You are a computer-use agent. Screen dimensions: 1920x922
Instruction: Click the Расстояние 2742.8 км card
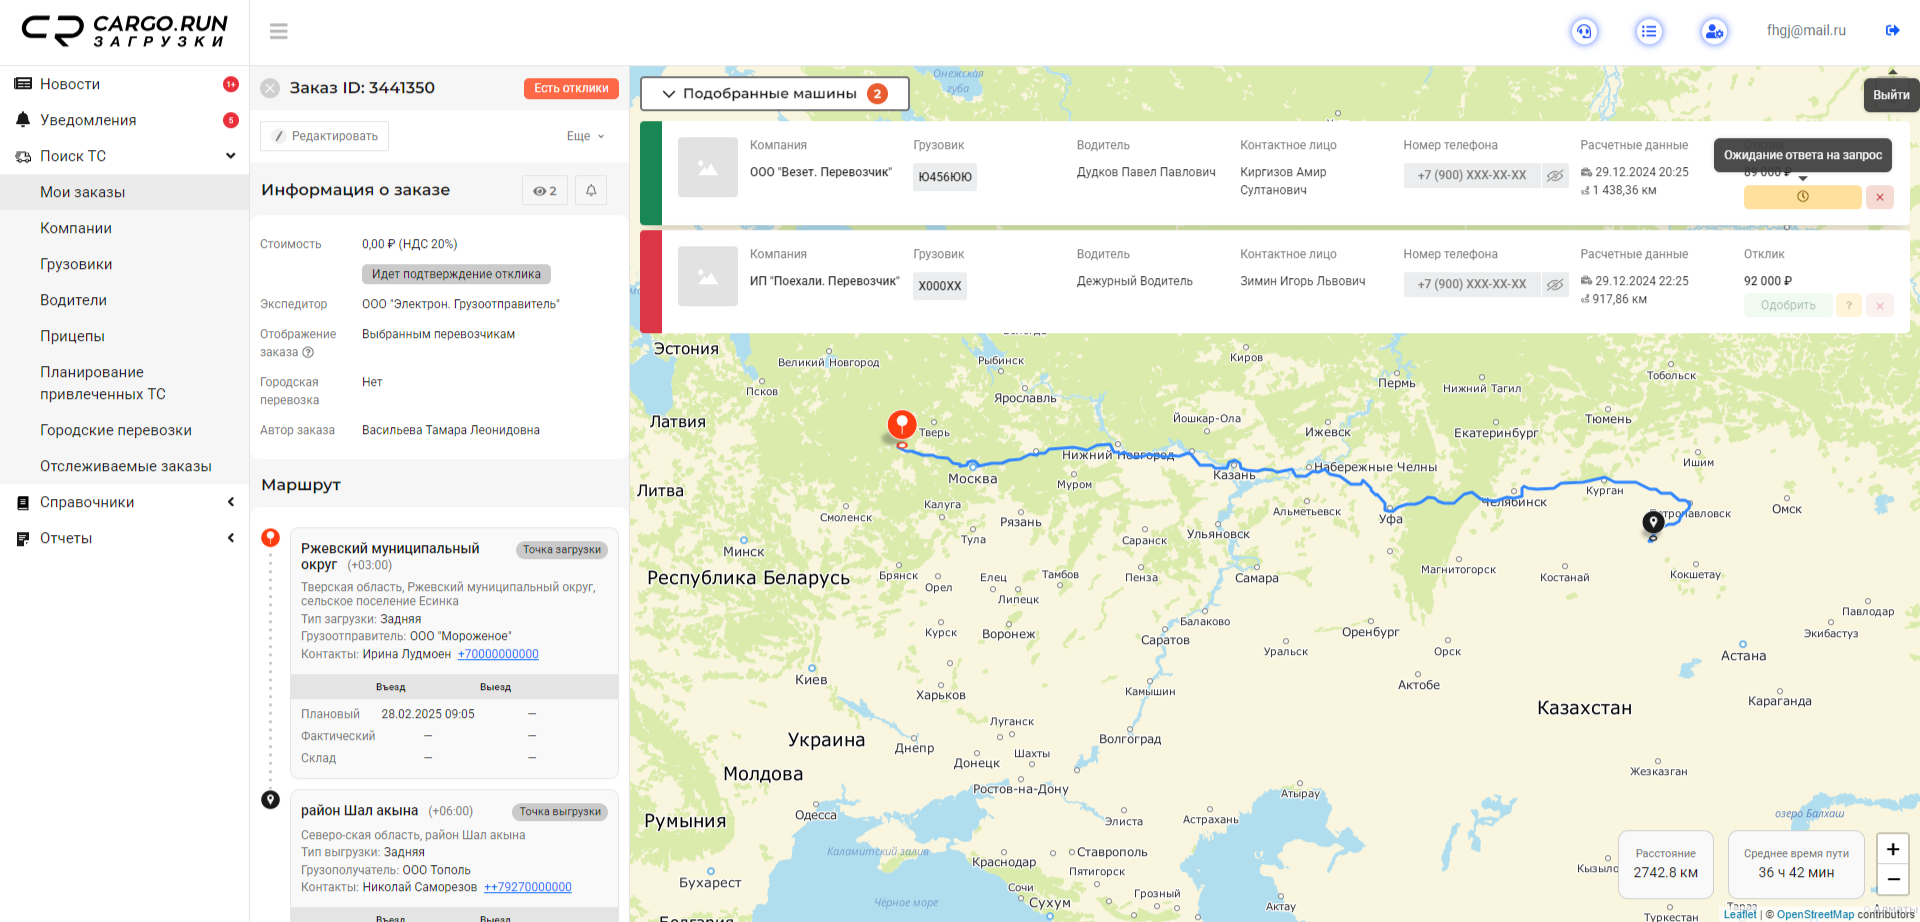(x=1666, y=864)
